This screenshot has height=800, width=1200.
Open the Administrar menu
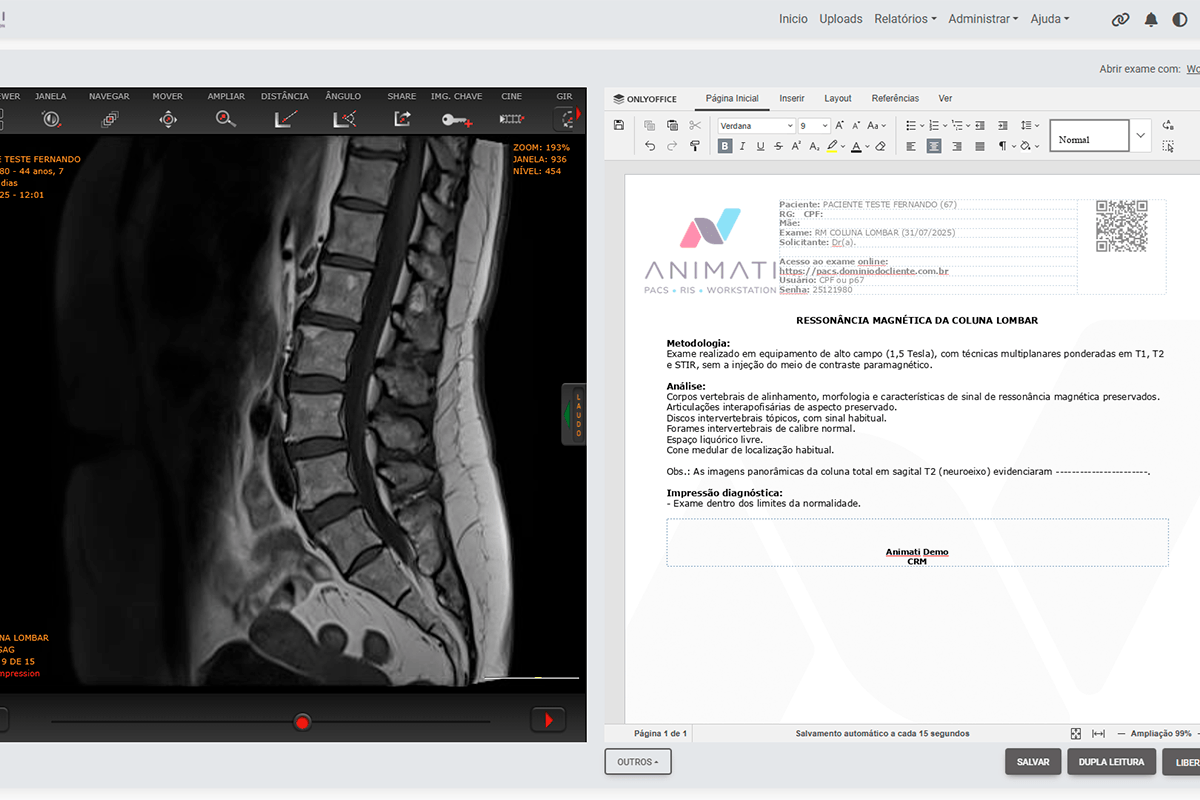tap(983, 19)
